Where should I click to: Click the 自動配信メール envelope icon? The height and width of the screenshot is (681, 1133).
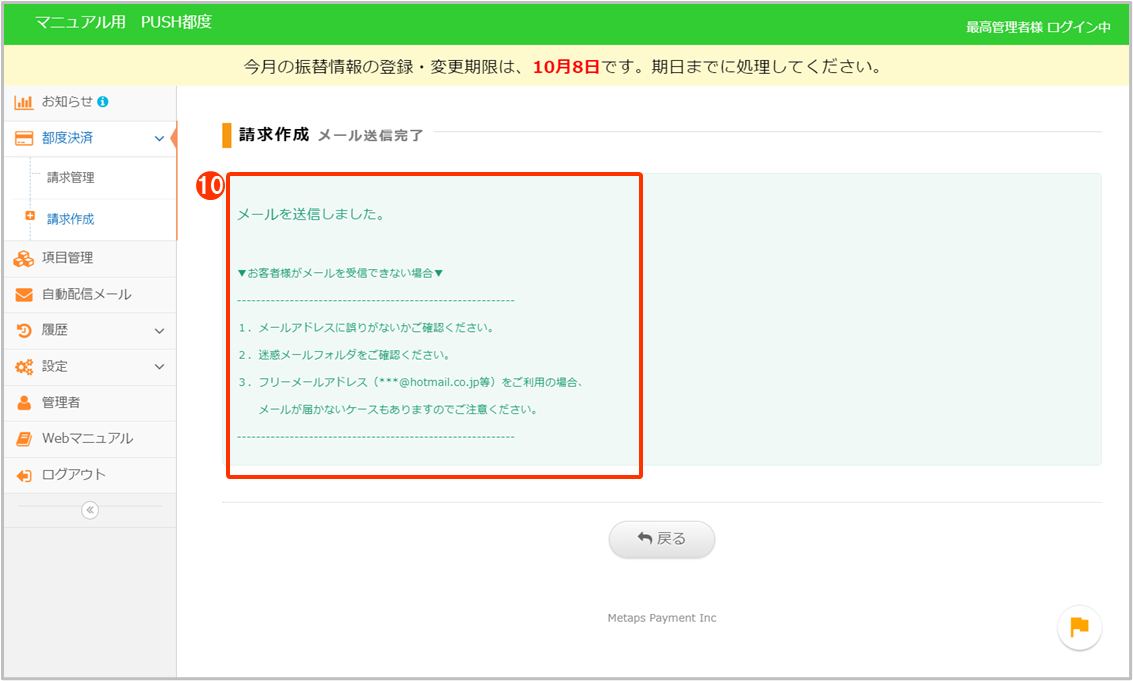[x=24, y=295]
